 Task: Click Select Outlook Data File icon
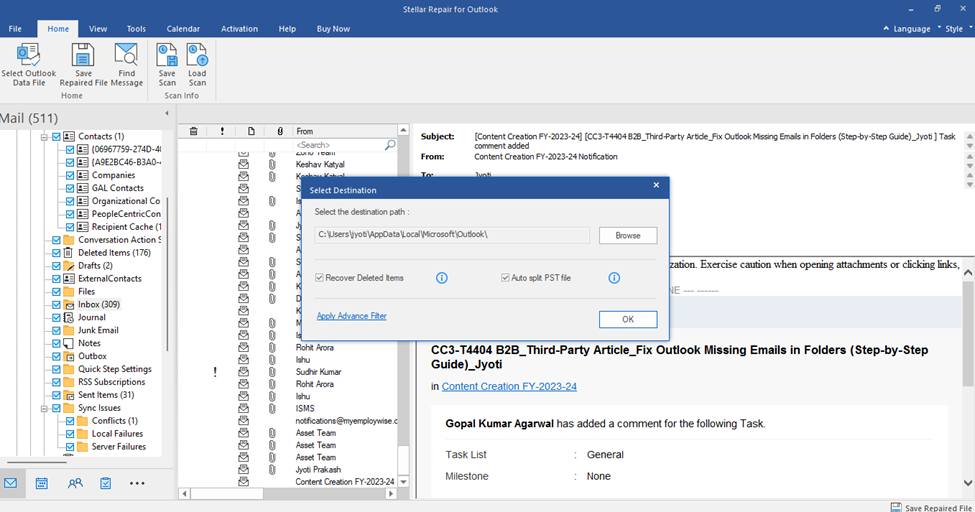click(28, 56)
